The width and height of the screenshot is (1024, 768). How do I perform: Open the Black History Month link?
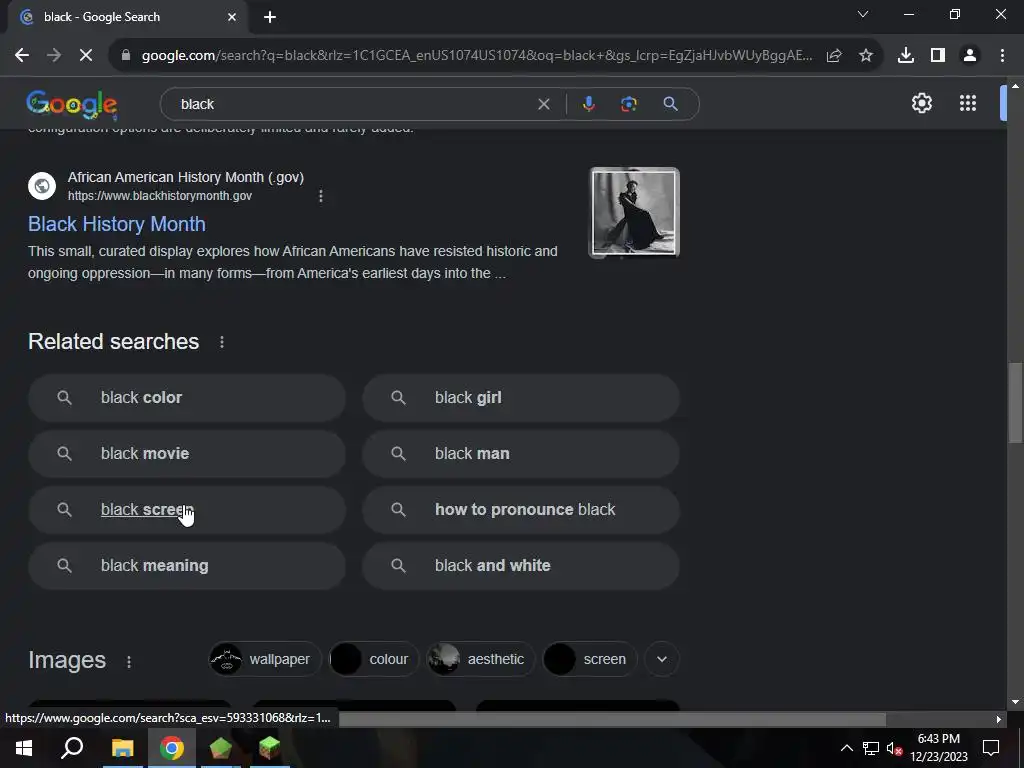[x=117, y=224]
